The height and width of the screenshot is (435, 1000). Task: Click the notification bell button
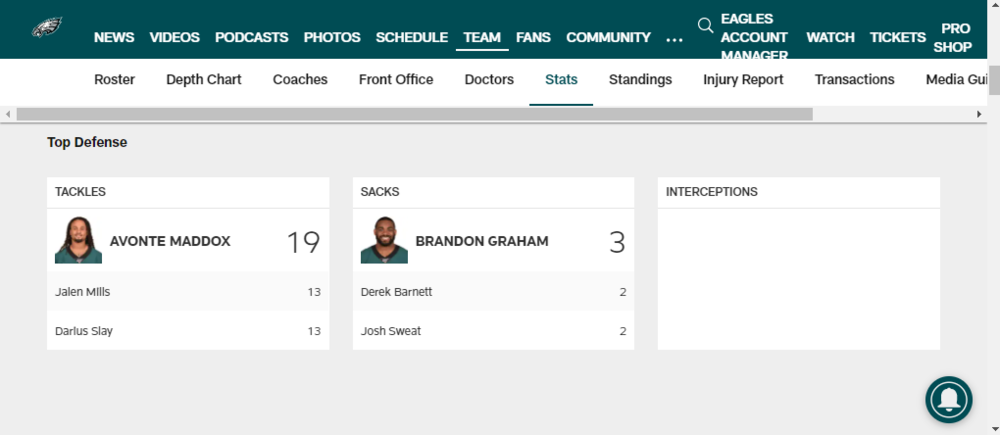(948, 399)
